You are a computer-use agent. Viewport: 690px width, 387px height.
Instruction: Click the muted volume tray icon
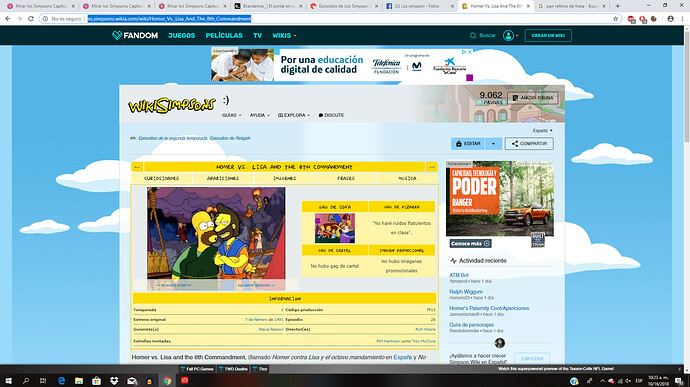coord(628,381)
